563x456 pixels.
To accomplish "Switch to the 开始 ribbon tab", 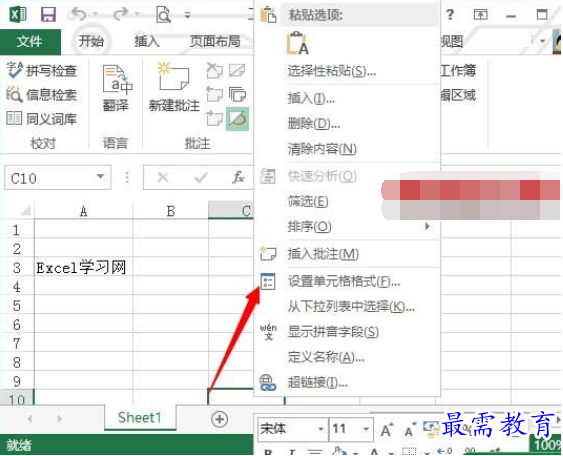I will pos(91,41).
